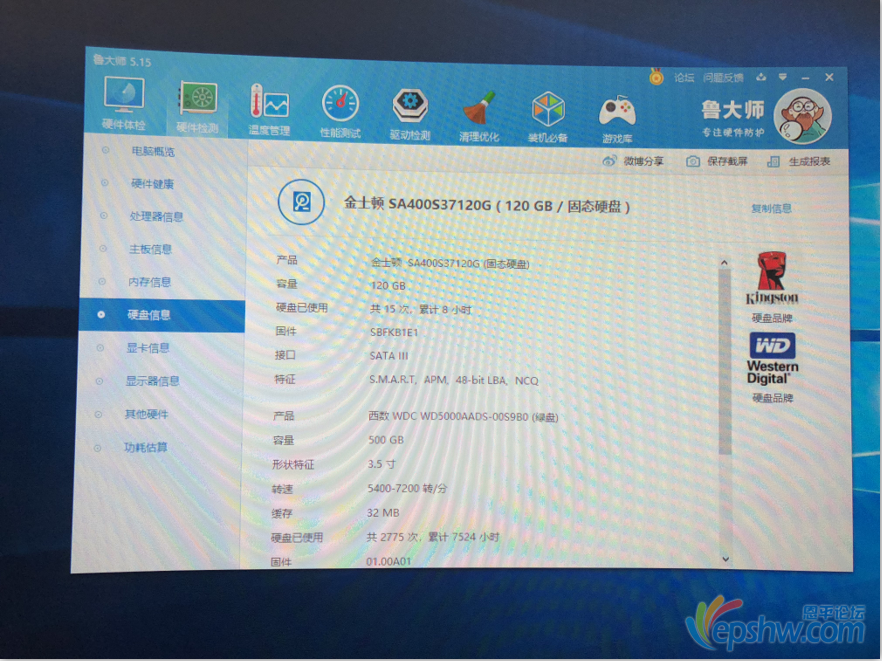Screen dimensions: 882x661
Task: Generate a report with 生成报表
Action: 799,161
